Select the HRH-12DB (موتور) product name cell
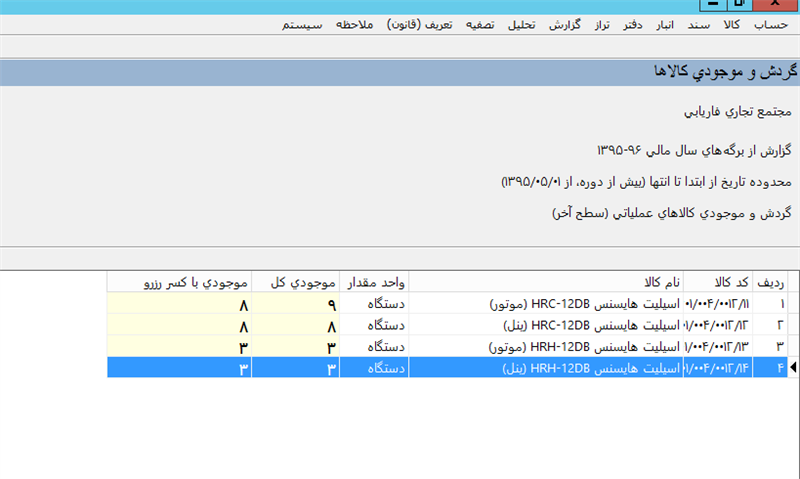 (x=545, y=346)
